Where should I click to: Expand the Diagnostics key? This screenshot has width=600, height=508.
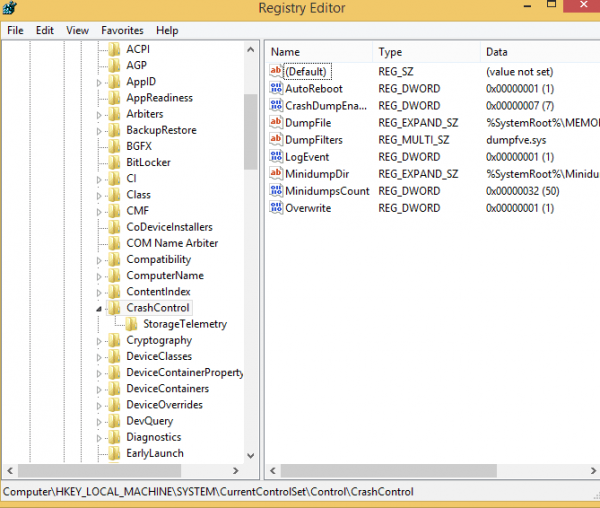pyautogui.click(x=99, y=438)
